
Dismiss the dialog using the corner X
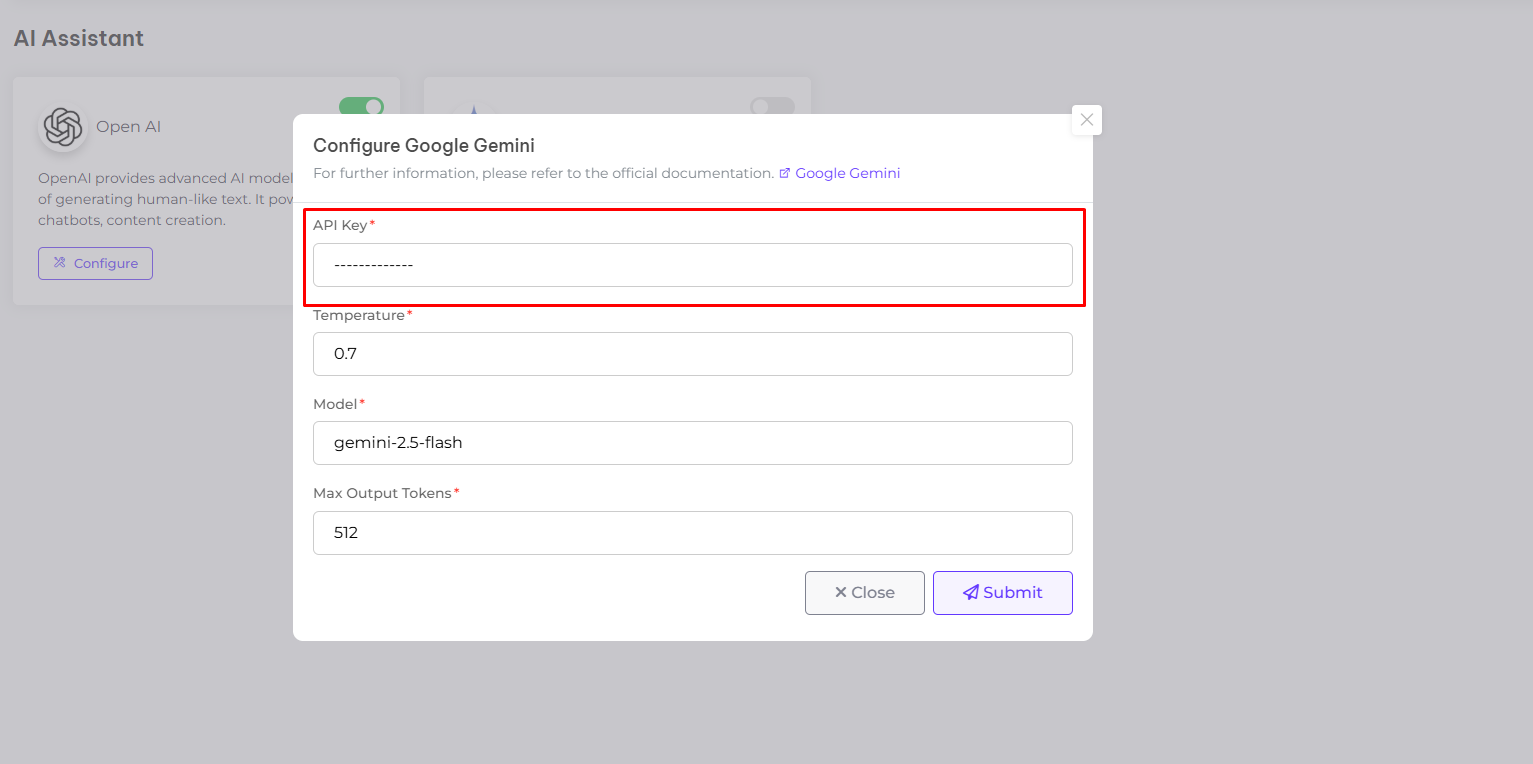coord(1086,120)
